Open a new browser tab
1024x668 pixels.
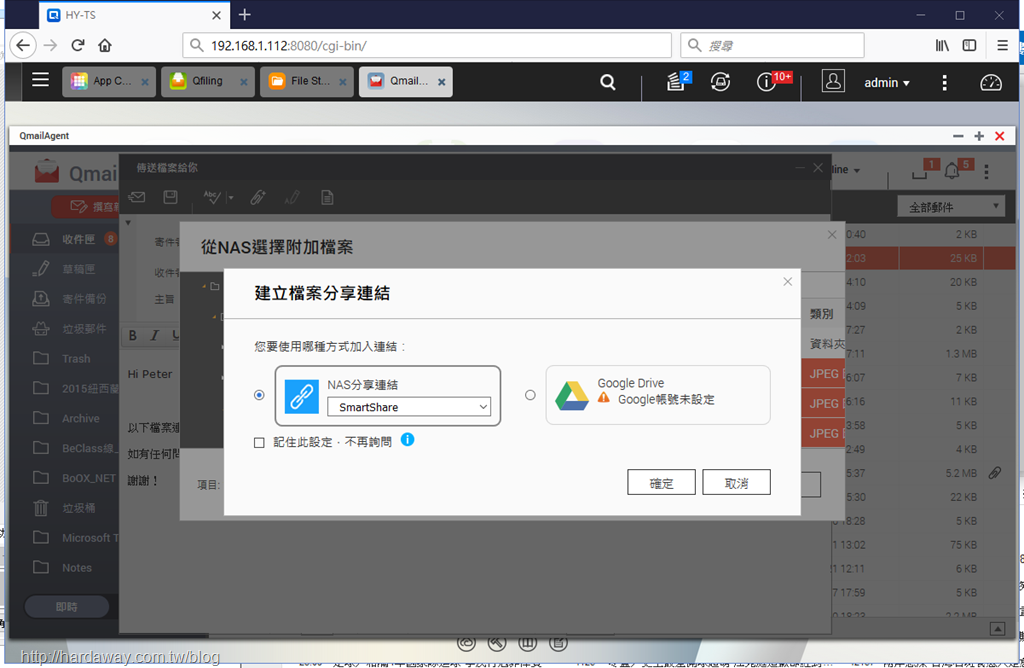point(245,14)
